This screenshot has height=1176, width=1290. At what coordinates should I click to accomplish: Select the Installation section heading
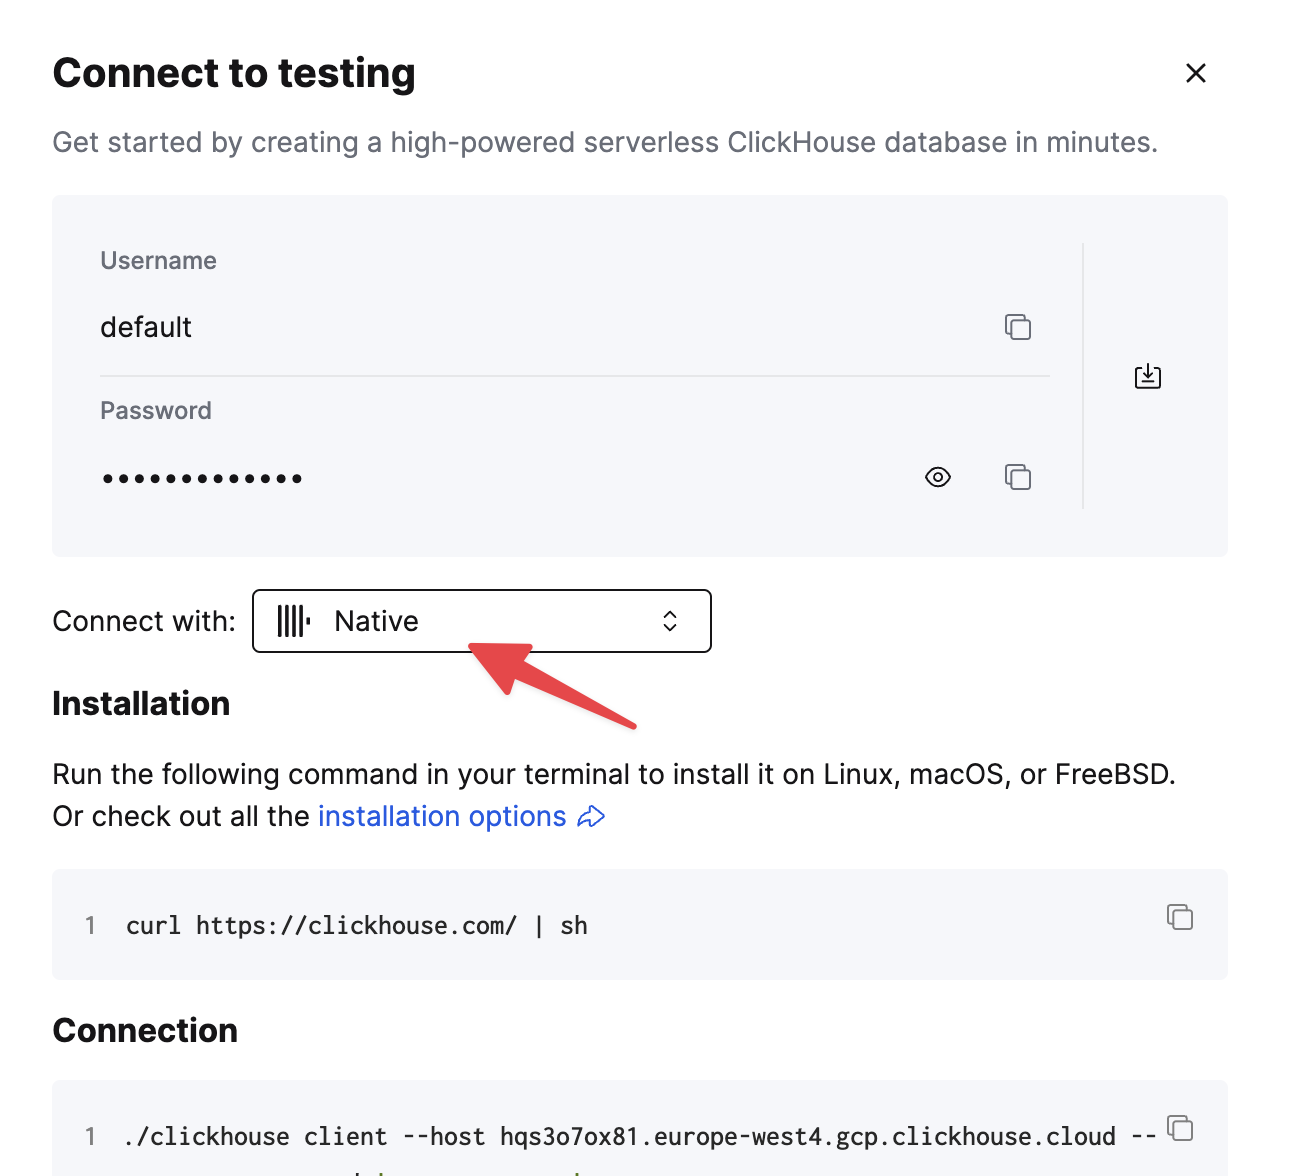pyautogui.click(x=140, y=703)
